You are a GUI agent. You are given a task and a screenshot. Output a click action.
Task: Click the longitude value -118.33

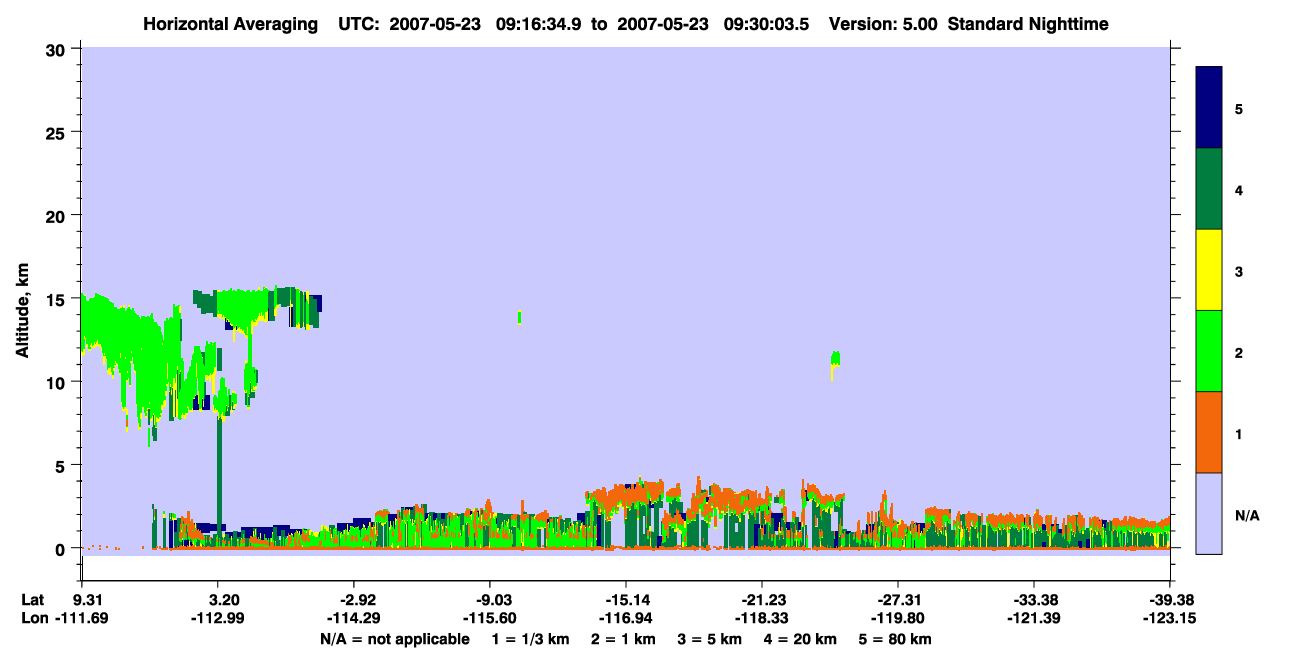(762, 619)
